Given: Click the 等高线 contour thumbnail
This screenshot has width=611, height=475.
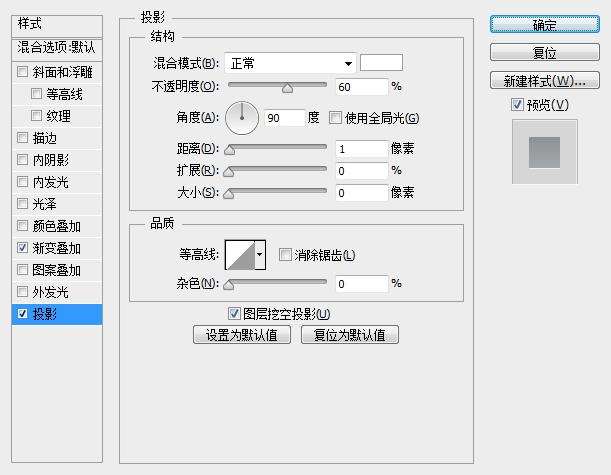Looking at the screenshot, I should (240, 255).
